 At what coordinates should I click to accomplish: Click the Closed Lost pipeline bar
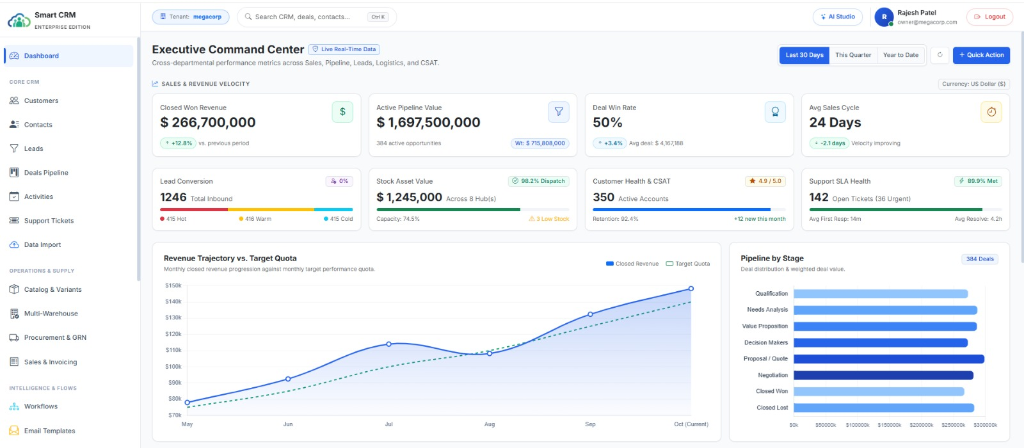[884, 408]
